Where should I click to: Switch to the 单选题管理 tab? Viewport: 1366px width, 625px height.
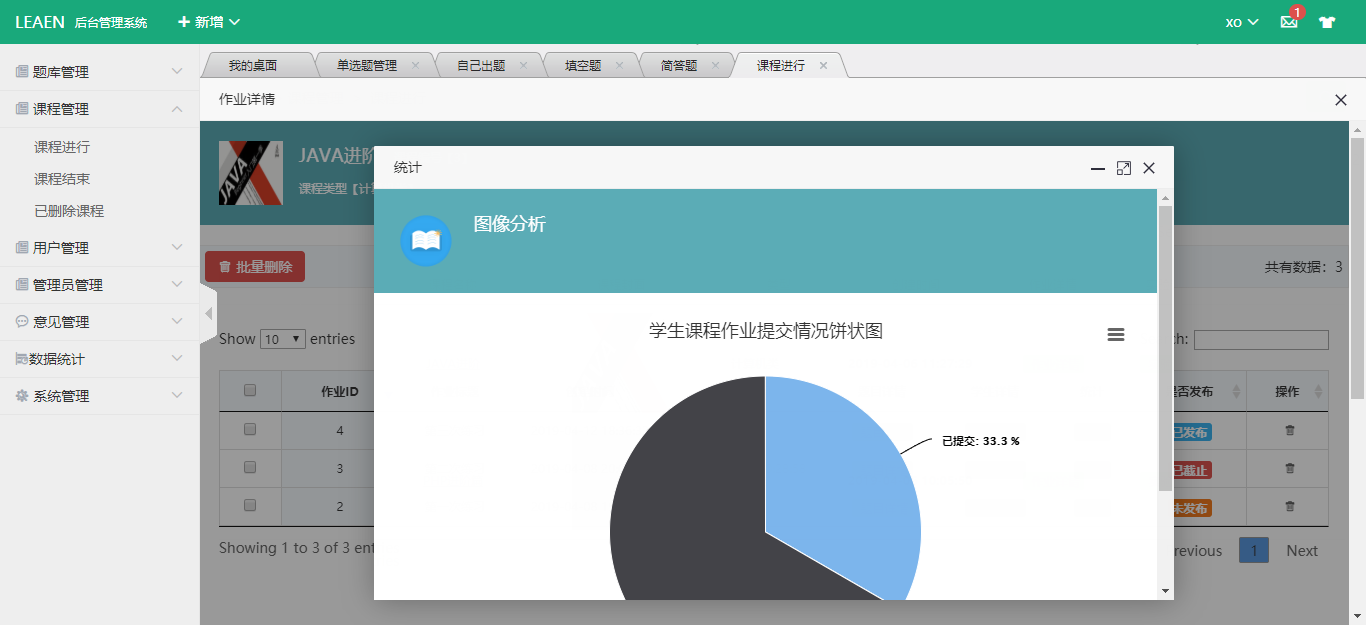tap(366, 65)
